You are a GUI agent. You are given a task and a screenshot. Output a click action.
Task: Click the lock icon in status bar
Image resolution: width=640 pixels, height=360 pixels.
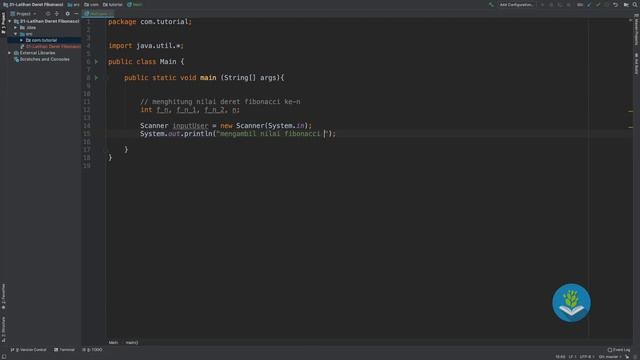pos(627,357)
